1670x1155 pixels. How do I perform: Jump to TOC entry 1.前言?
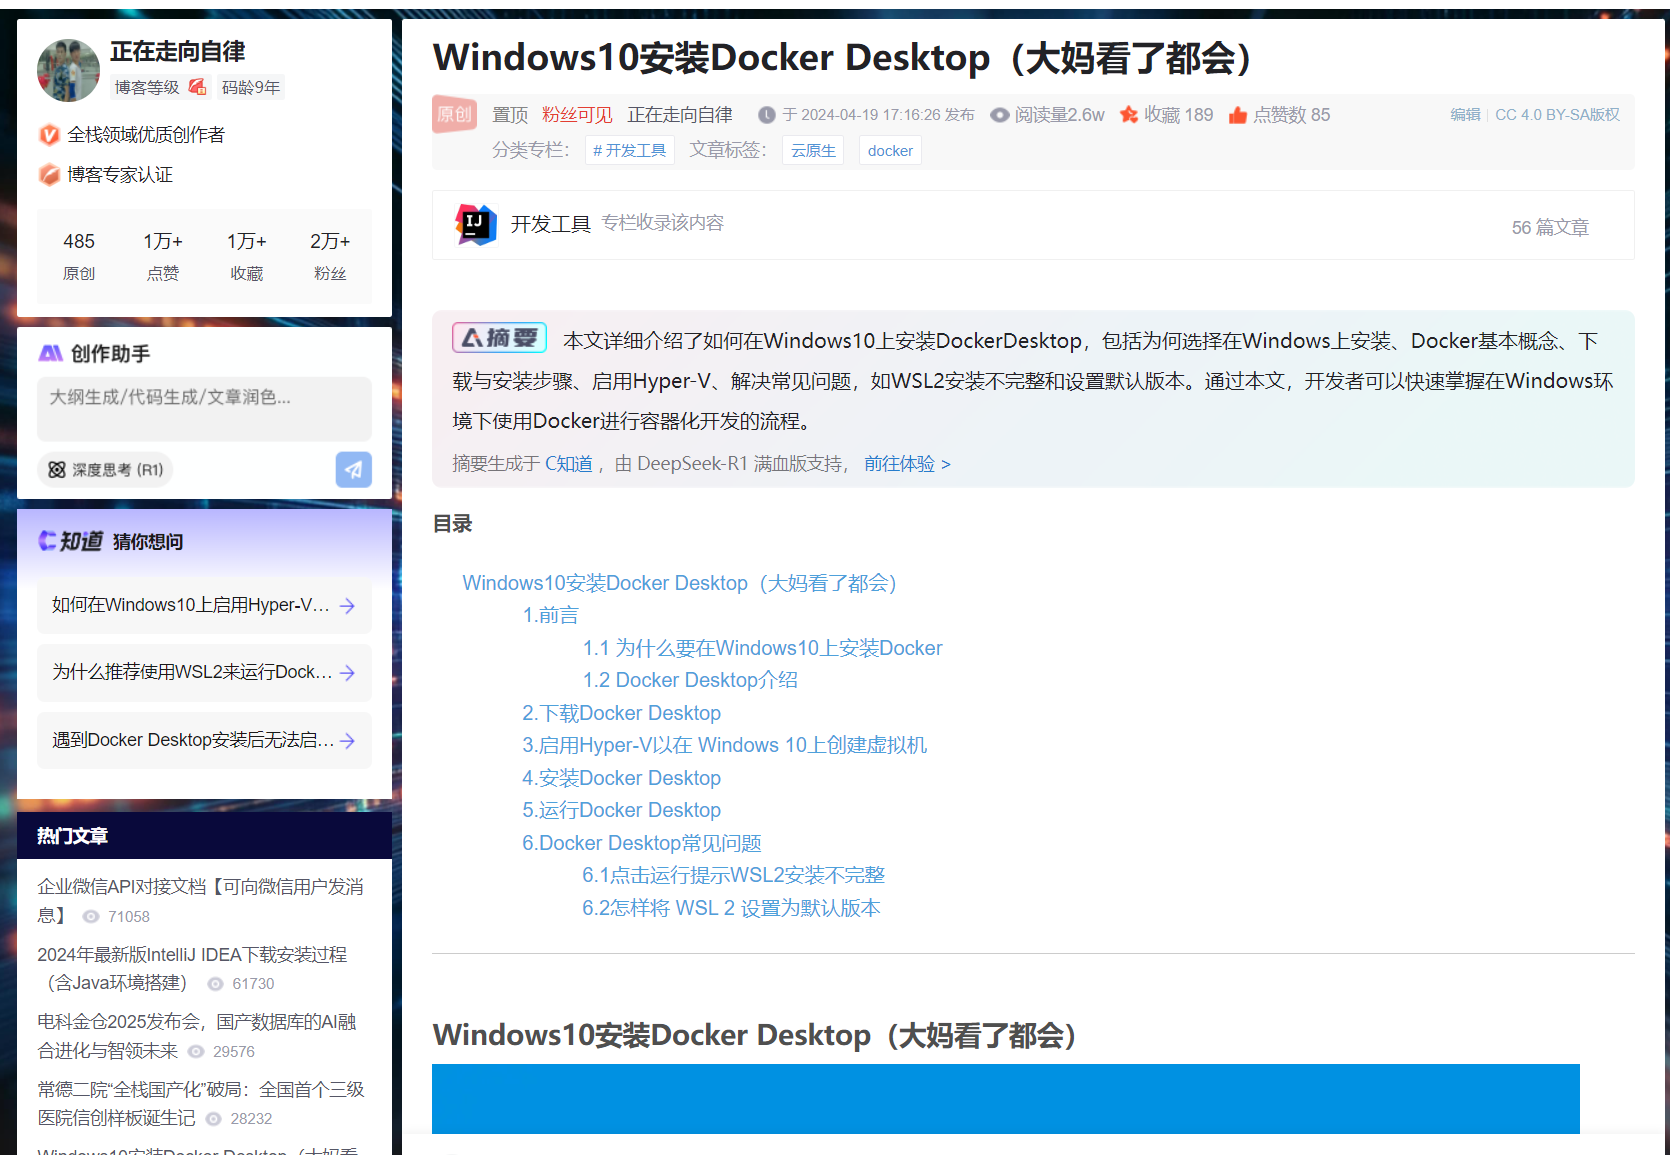tap(550, 615)
